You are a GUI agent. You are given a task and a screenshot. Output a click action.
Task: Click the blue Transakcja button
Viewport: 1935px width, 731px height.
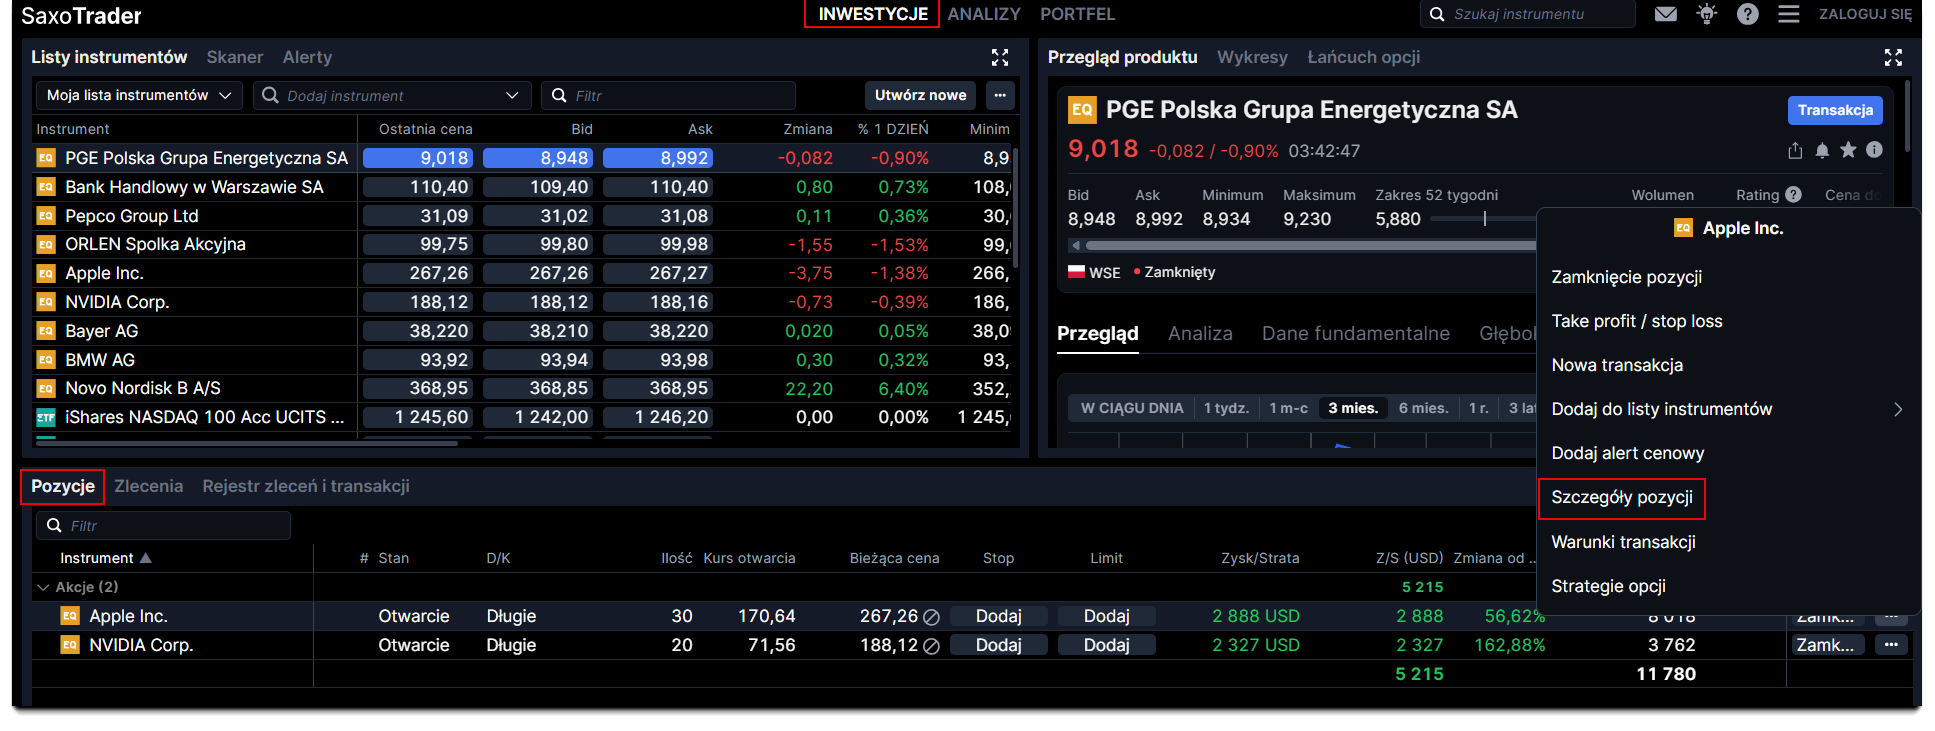coord(1834,110)
